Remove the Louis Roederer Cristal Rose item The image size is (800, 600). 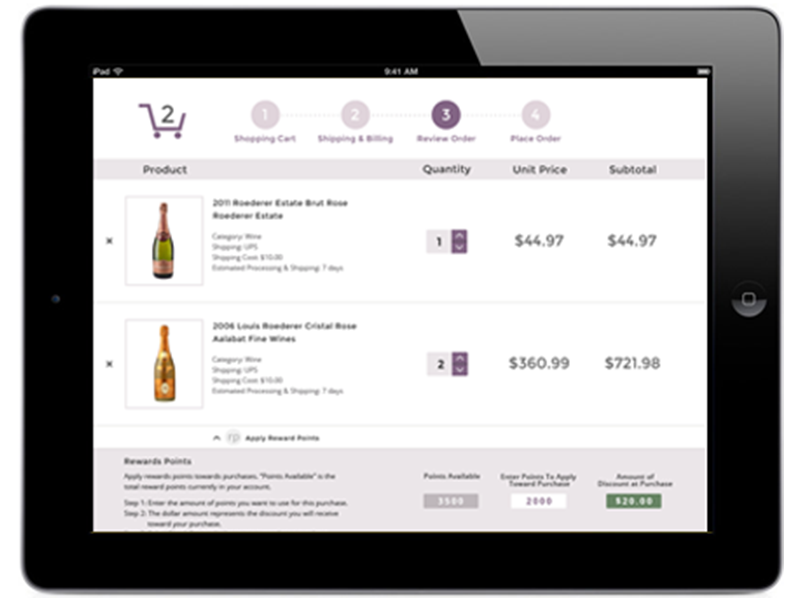tap(109, 364)
